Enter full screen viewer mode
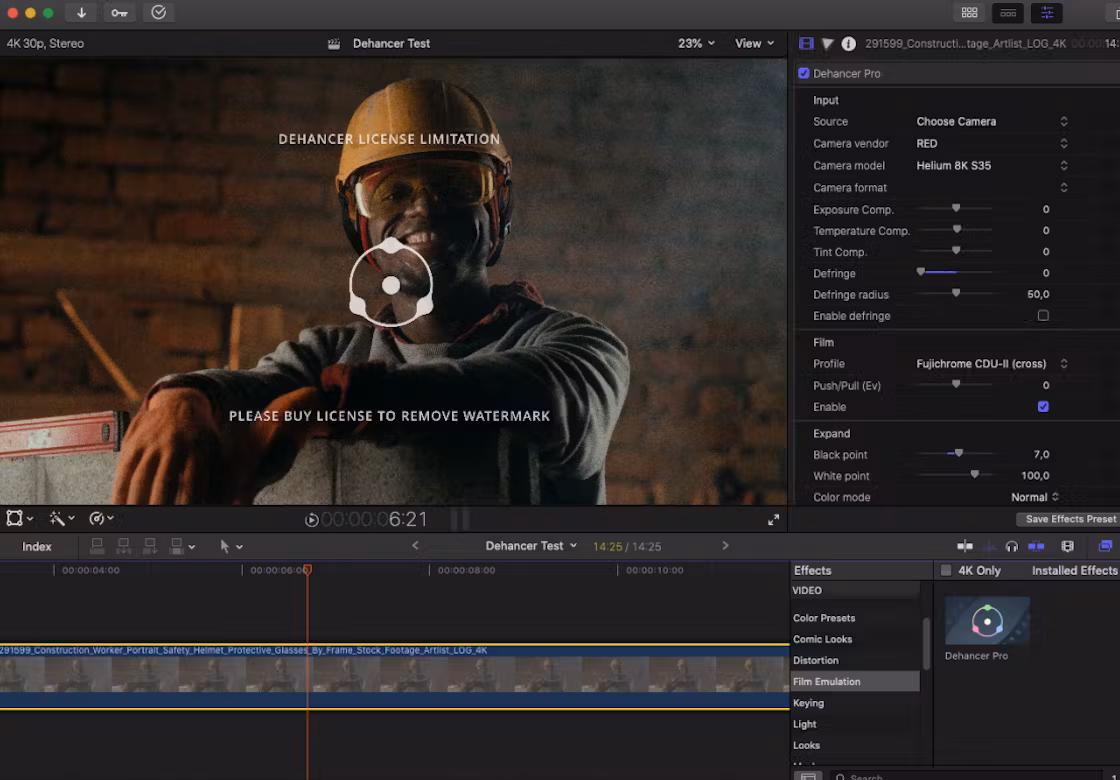1120x780 pixels. point(774,520)
